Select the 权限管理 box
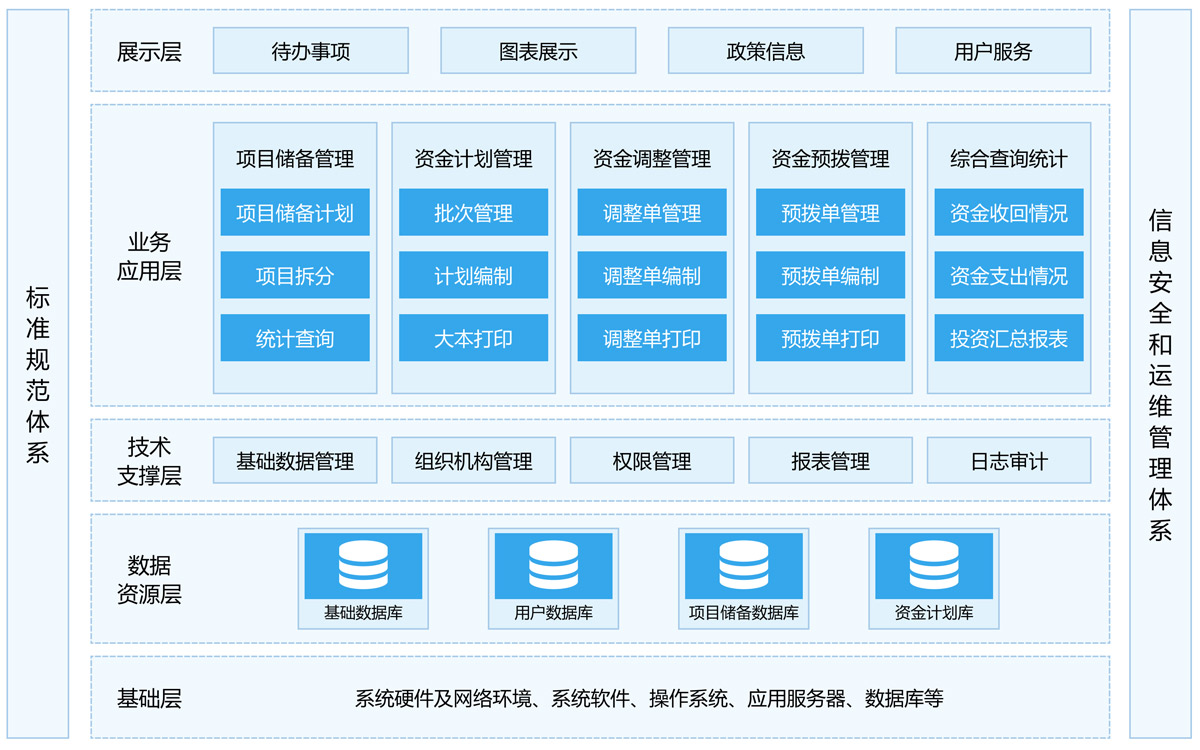The width and height of the screenshot is (1200, 750). coord(652,461)
